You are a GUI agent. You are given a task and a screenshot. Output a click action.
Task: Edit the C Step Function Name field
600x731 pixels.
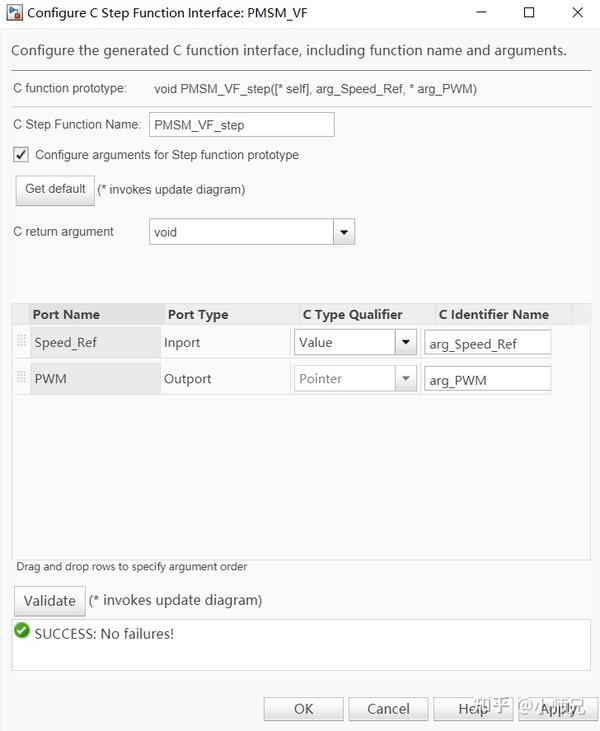click(241, 125)
